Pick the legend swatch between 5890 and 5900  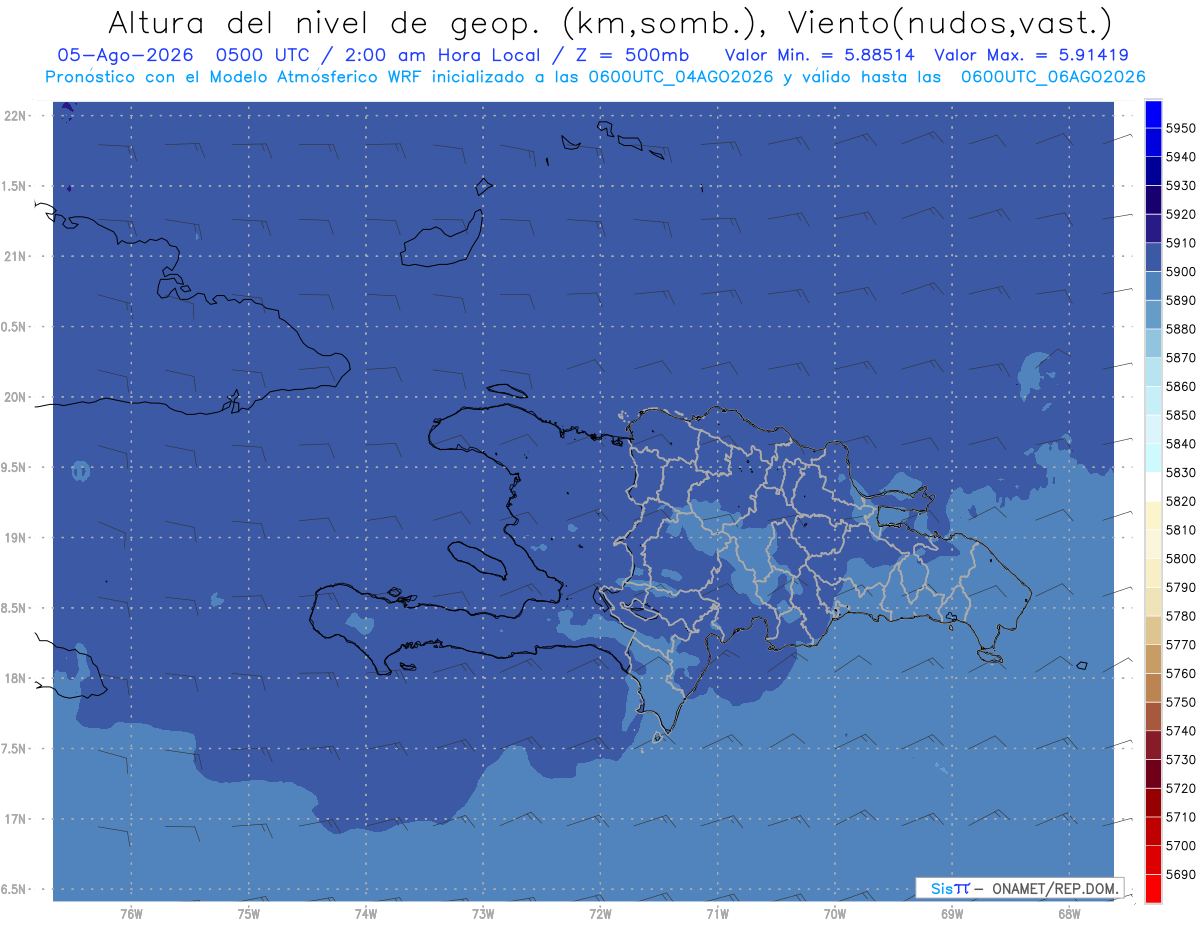1152,286
